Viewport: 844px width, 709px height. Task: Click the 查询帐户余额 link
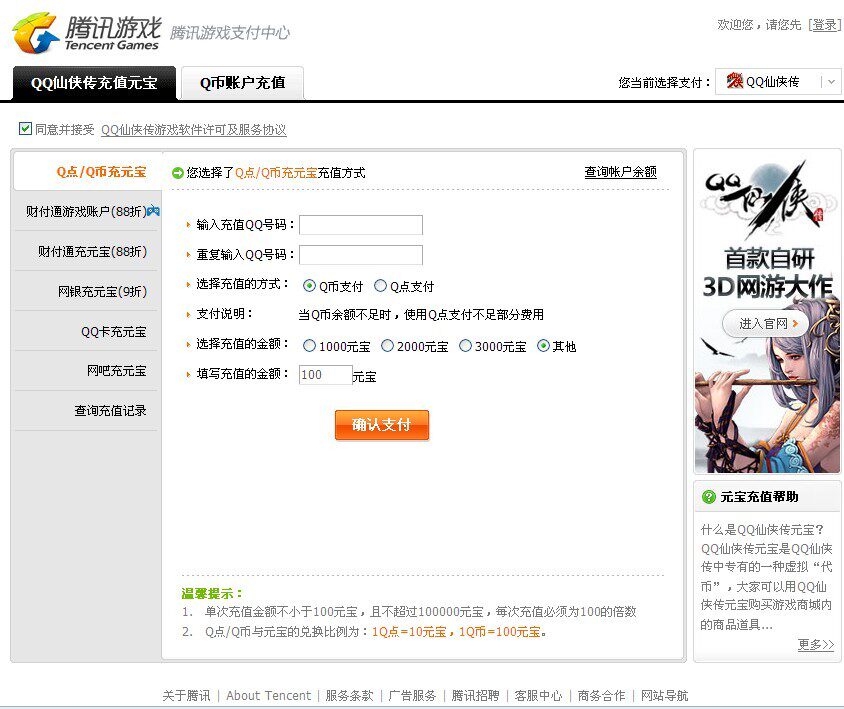[x=621, y=172]
